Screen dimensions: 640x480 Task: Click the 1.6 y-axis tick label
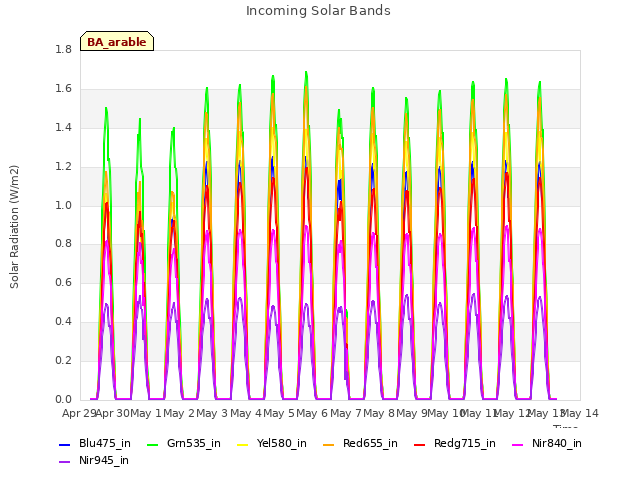pos(63,89)
